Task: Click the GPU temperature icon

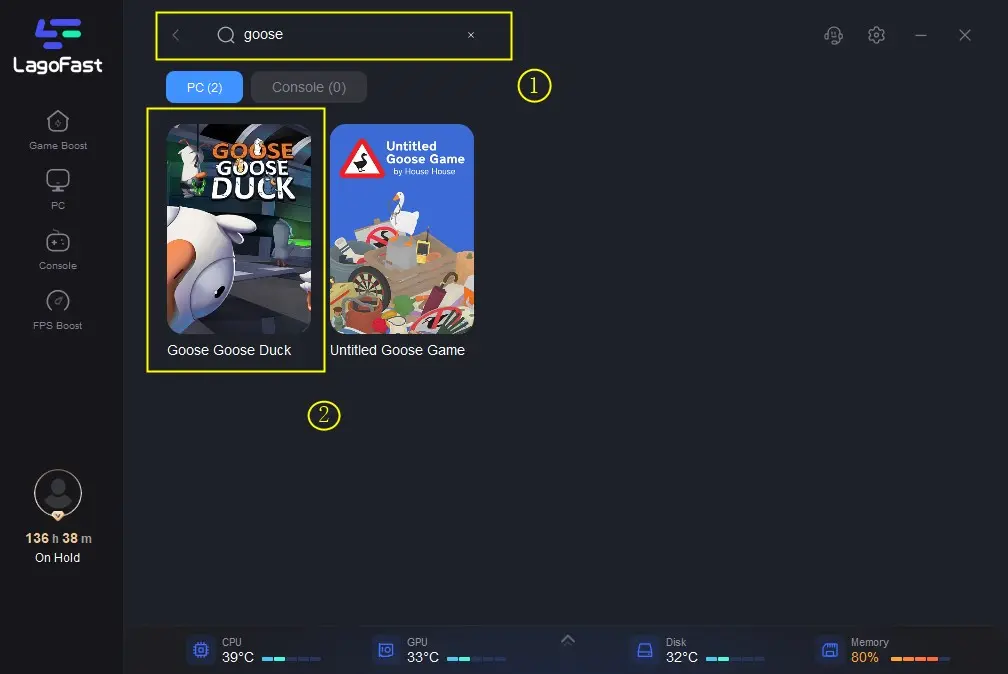Action: 386,650
